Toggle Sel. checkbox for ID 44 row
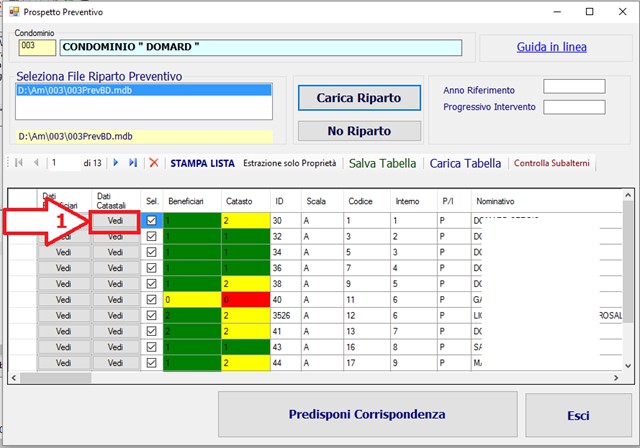 [151, 363]
